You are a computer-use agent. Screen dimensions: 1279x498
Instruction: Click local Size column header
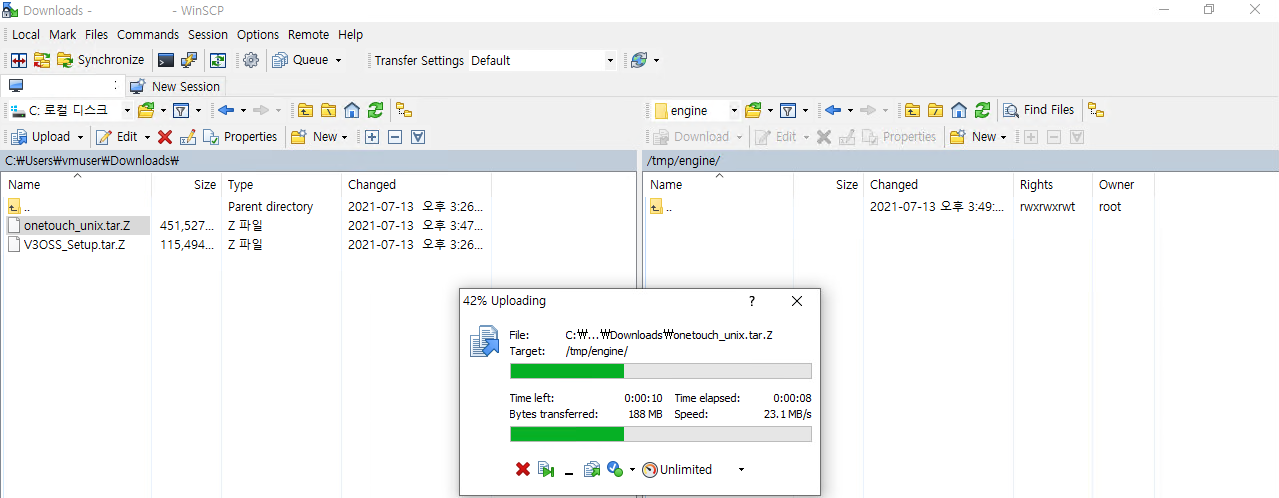tap(186, 184)
